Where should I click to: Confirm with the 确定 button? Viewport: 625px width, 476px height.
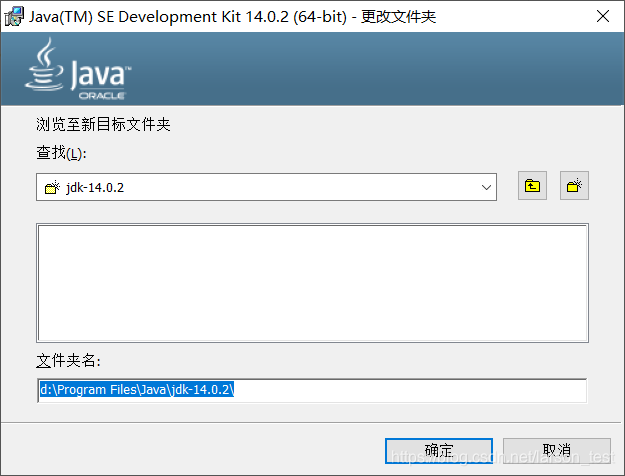point(439,451)
